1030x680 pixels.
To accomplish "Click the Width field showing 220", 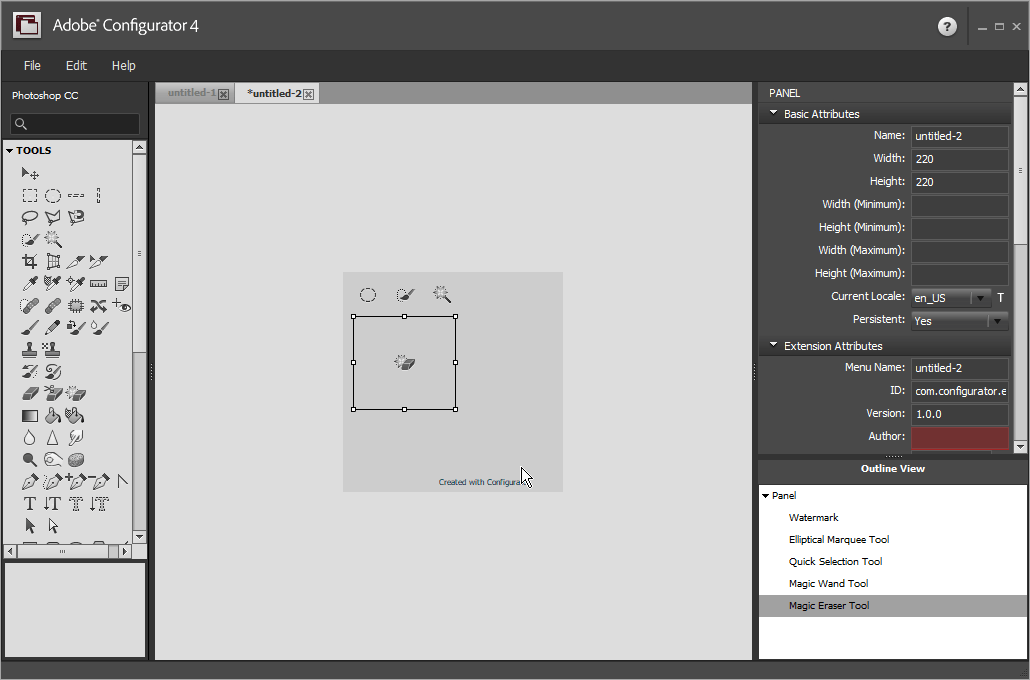I will [960, 159].
